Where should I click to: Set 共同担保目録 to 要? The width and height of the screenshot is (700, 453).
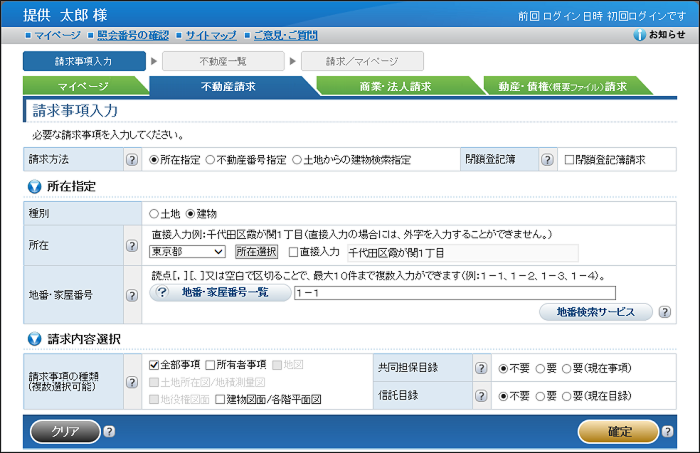540,369
